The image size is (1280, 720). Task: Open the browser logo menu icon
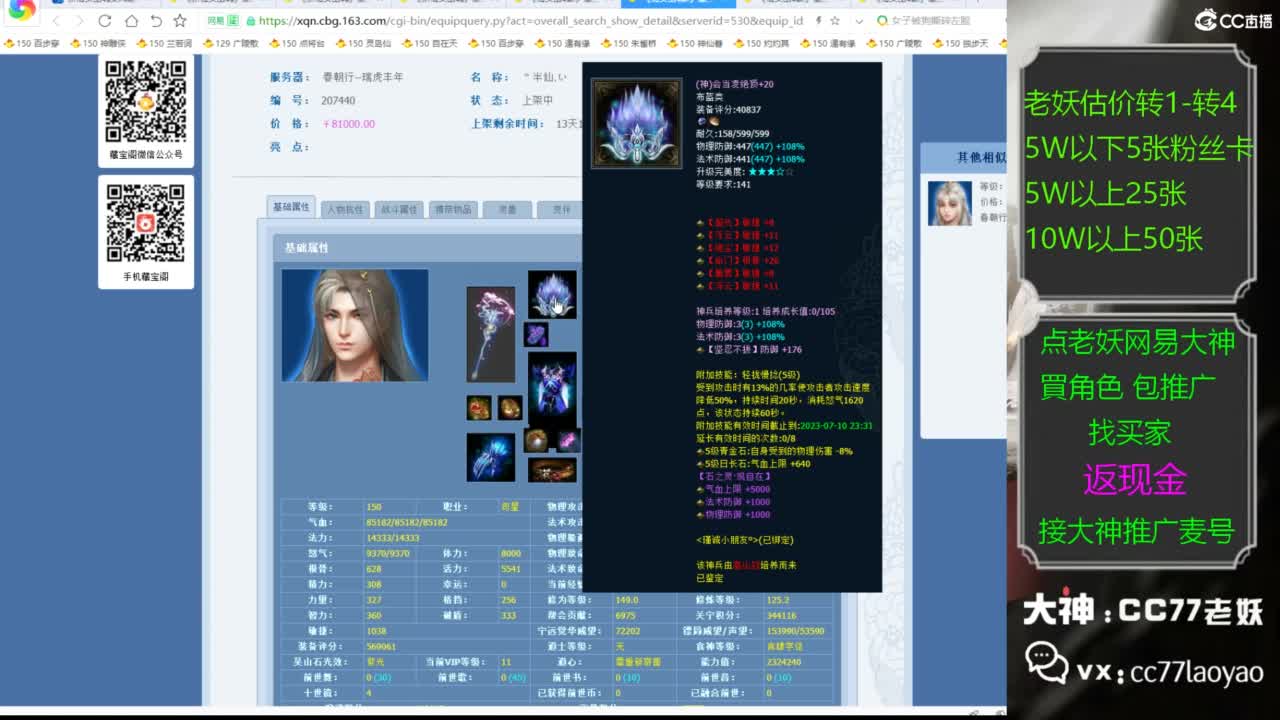[22, 10]
